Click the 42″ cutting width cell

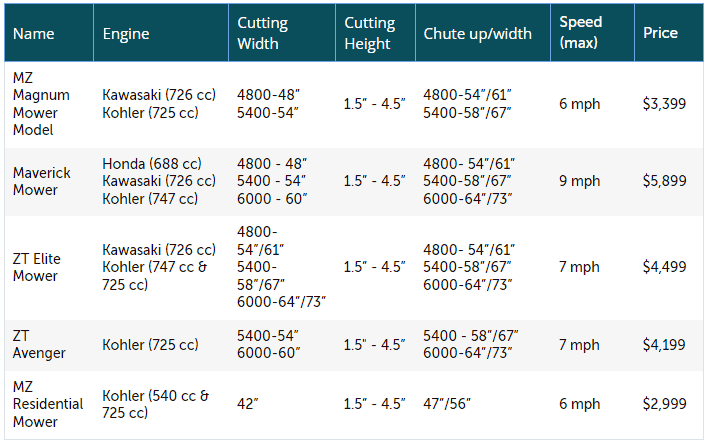[x=248, y=403]
